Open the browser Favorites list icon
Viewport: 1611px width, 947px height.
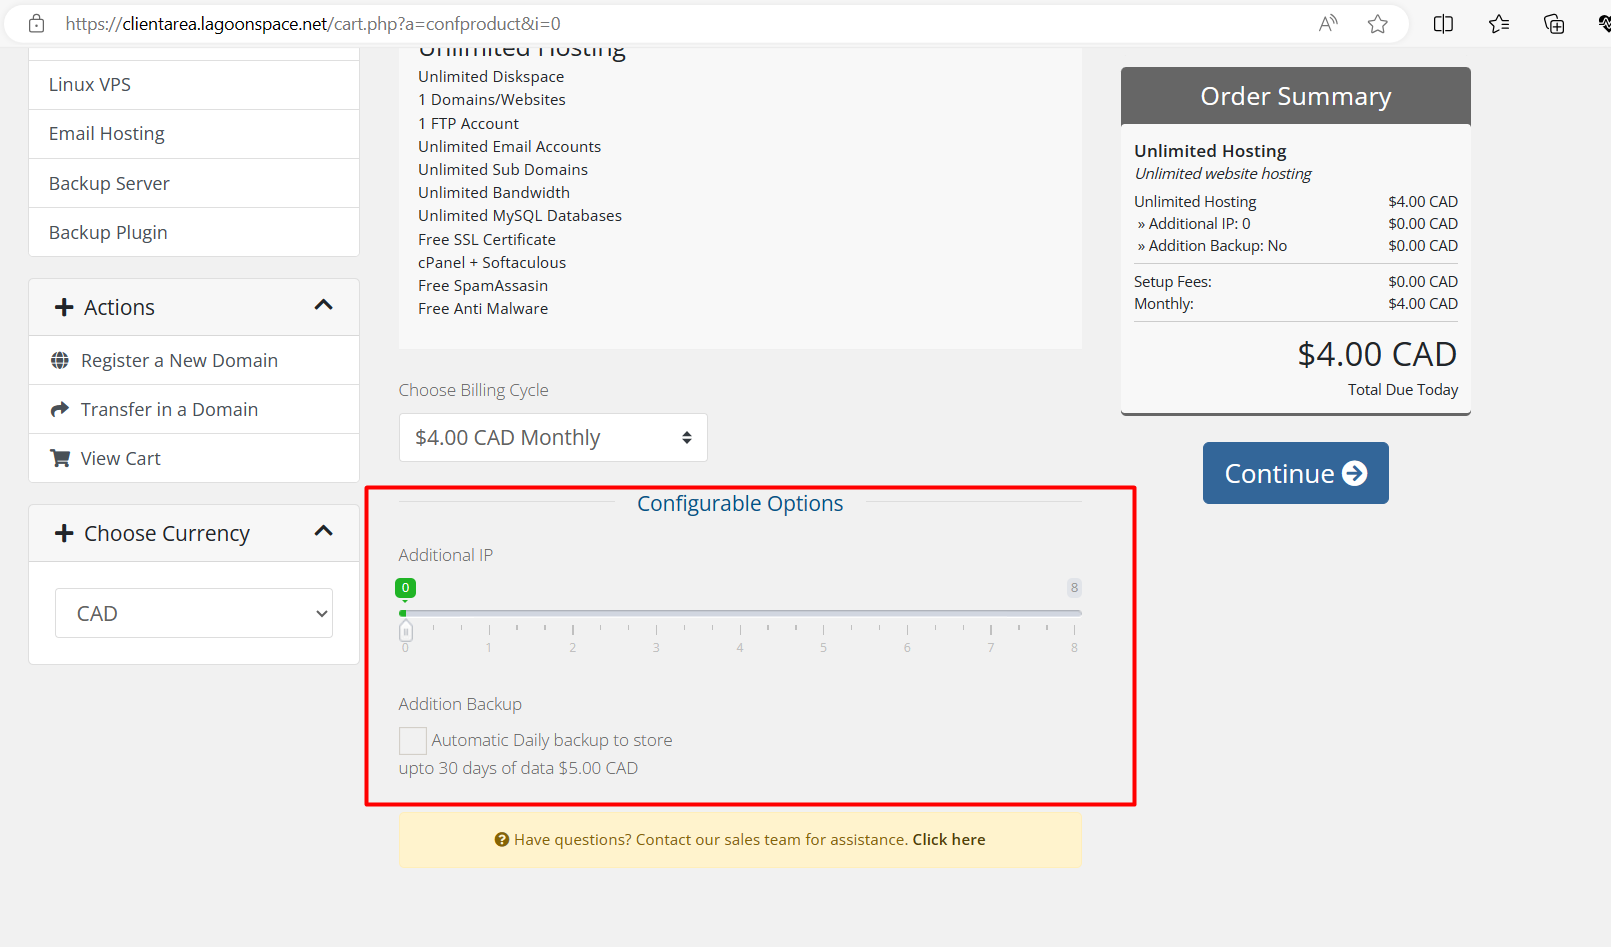[x=1498, y=24]
